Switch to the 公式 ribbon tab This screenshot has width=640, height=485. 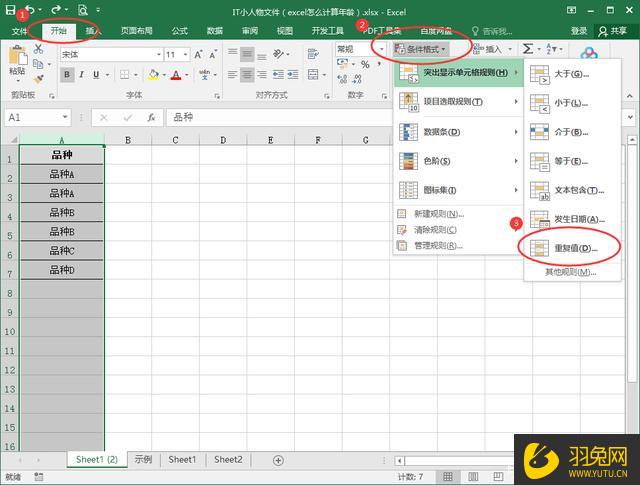pos(180,31)
